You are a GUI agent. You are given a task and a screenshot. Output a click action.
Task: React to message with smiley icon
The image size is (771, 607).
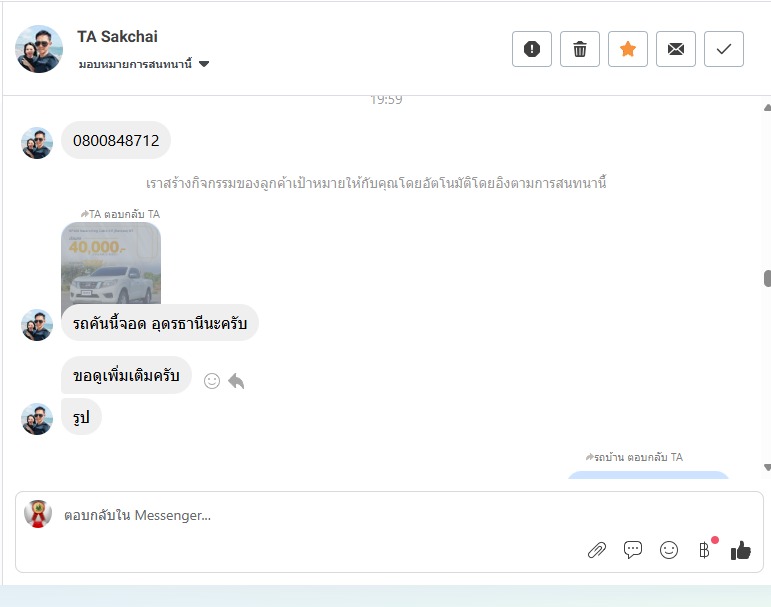(212, 381)
